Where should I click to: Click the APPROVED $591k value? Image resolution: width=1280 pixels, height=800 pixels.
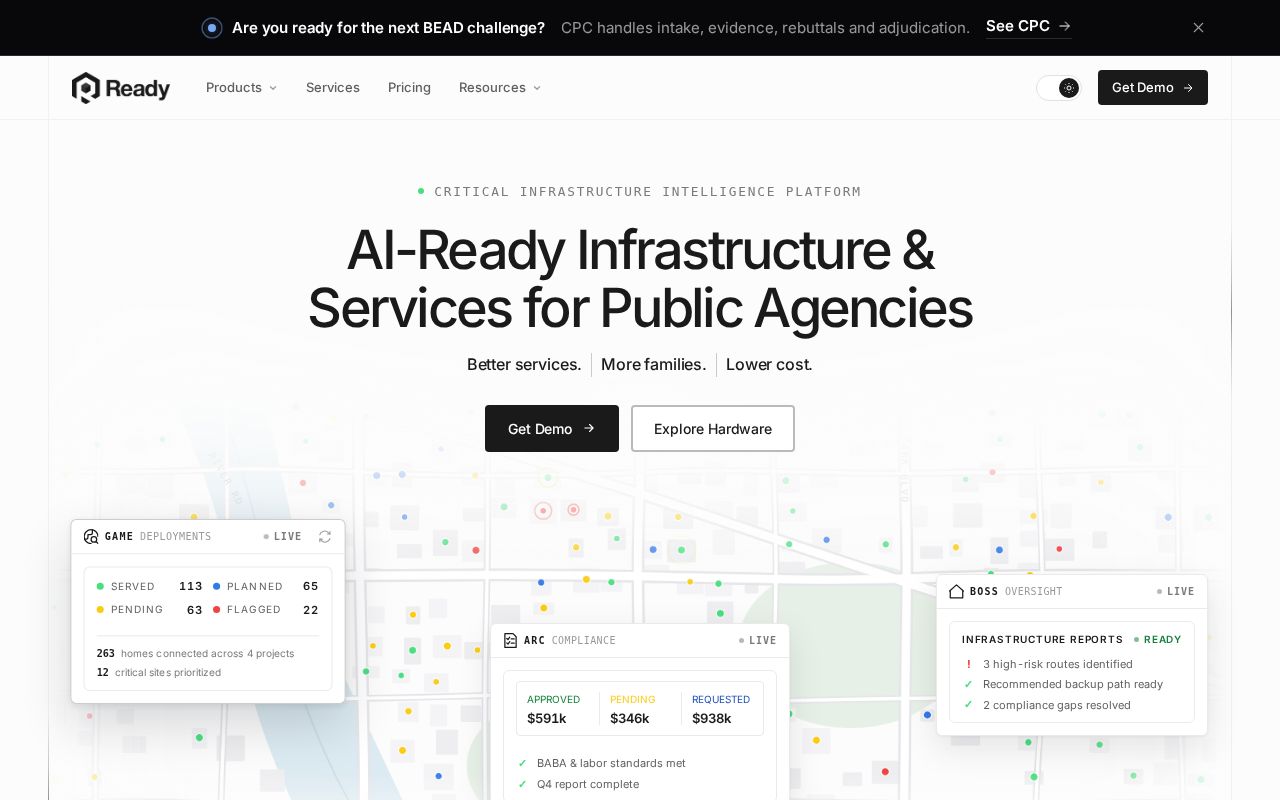tap(547, 719)
